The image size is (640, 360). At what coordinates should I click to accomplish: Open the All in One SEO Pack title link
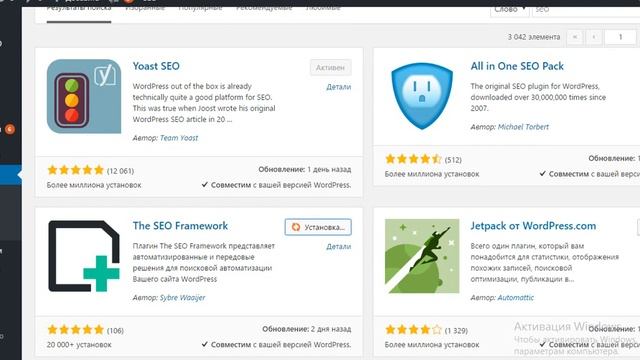coord(517,66)
